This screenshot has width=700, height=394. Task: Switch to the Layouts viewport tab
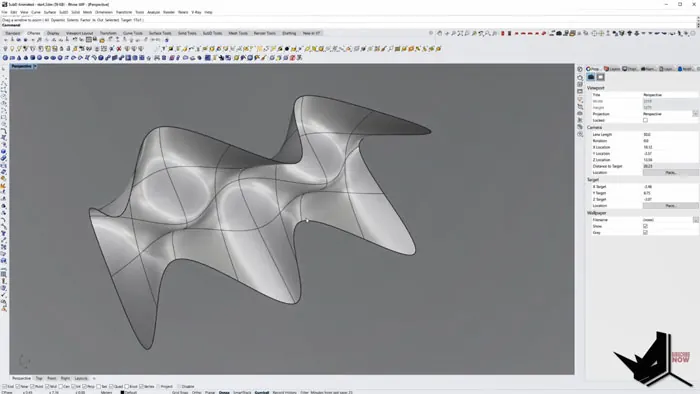pyautogui.click(x=81, y=378)
